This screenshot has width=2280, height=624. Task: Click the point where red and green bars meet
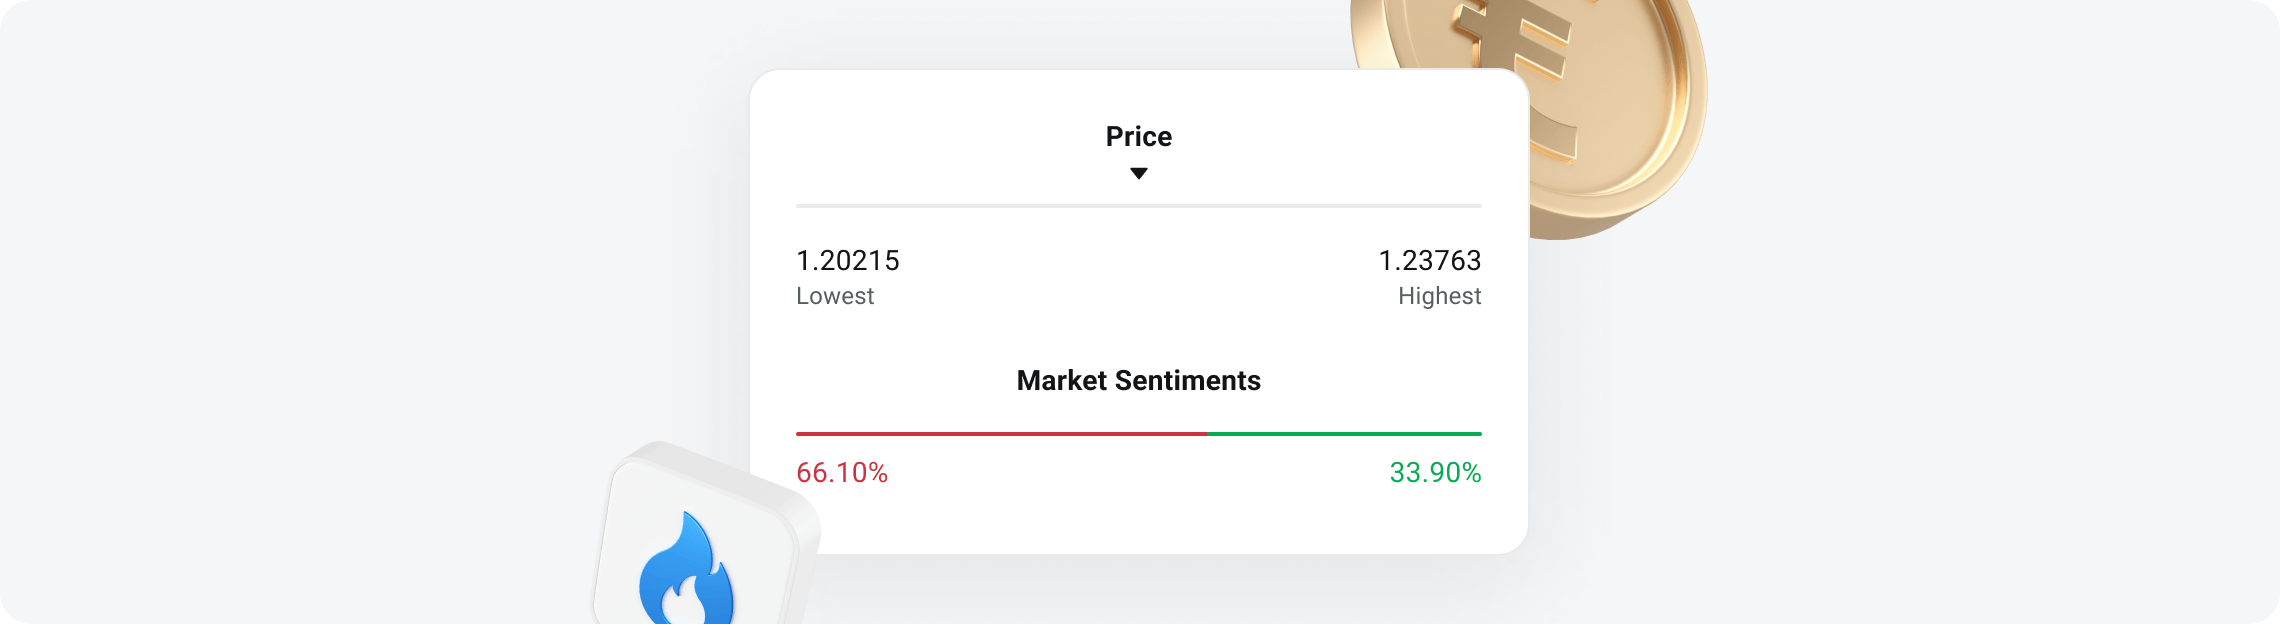pos(1207,434)
